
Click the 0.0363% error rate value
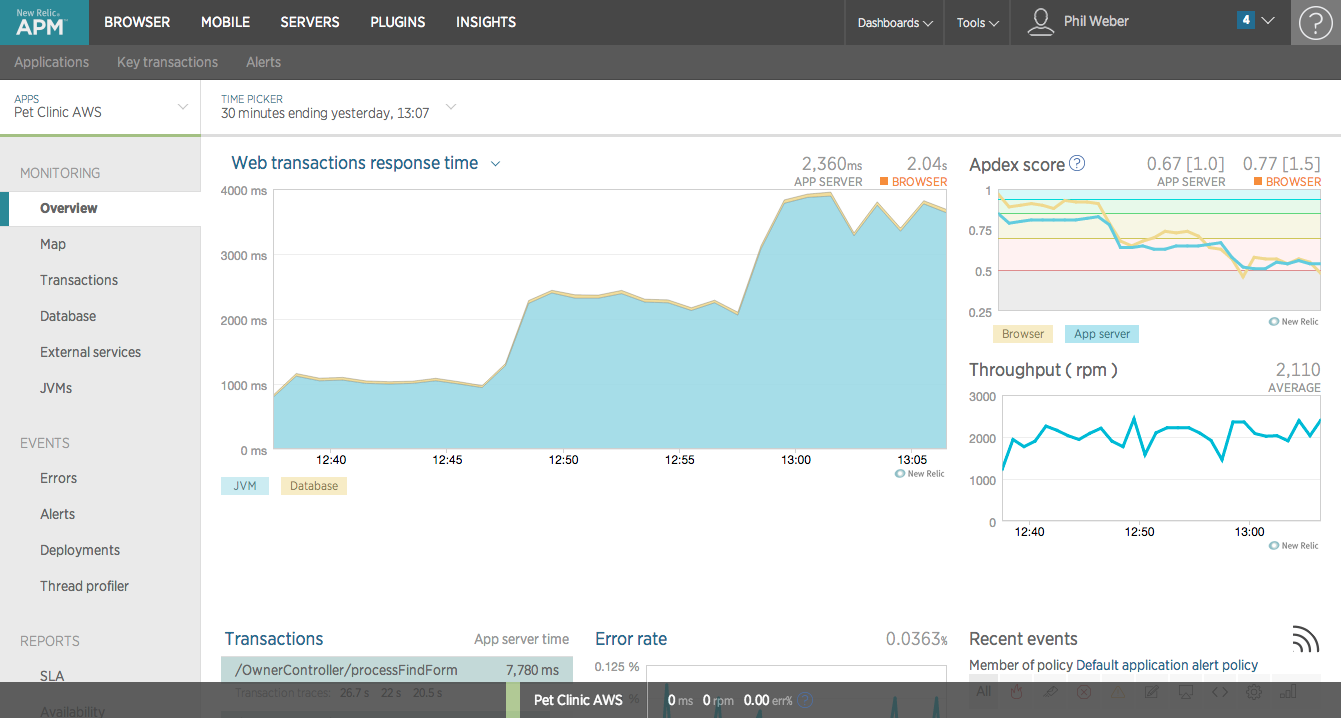[916, 639]
